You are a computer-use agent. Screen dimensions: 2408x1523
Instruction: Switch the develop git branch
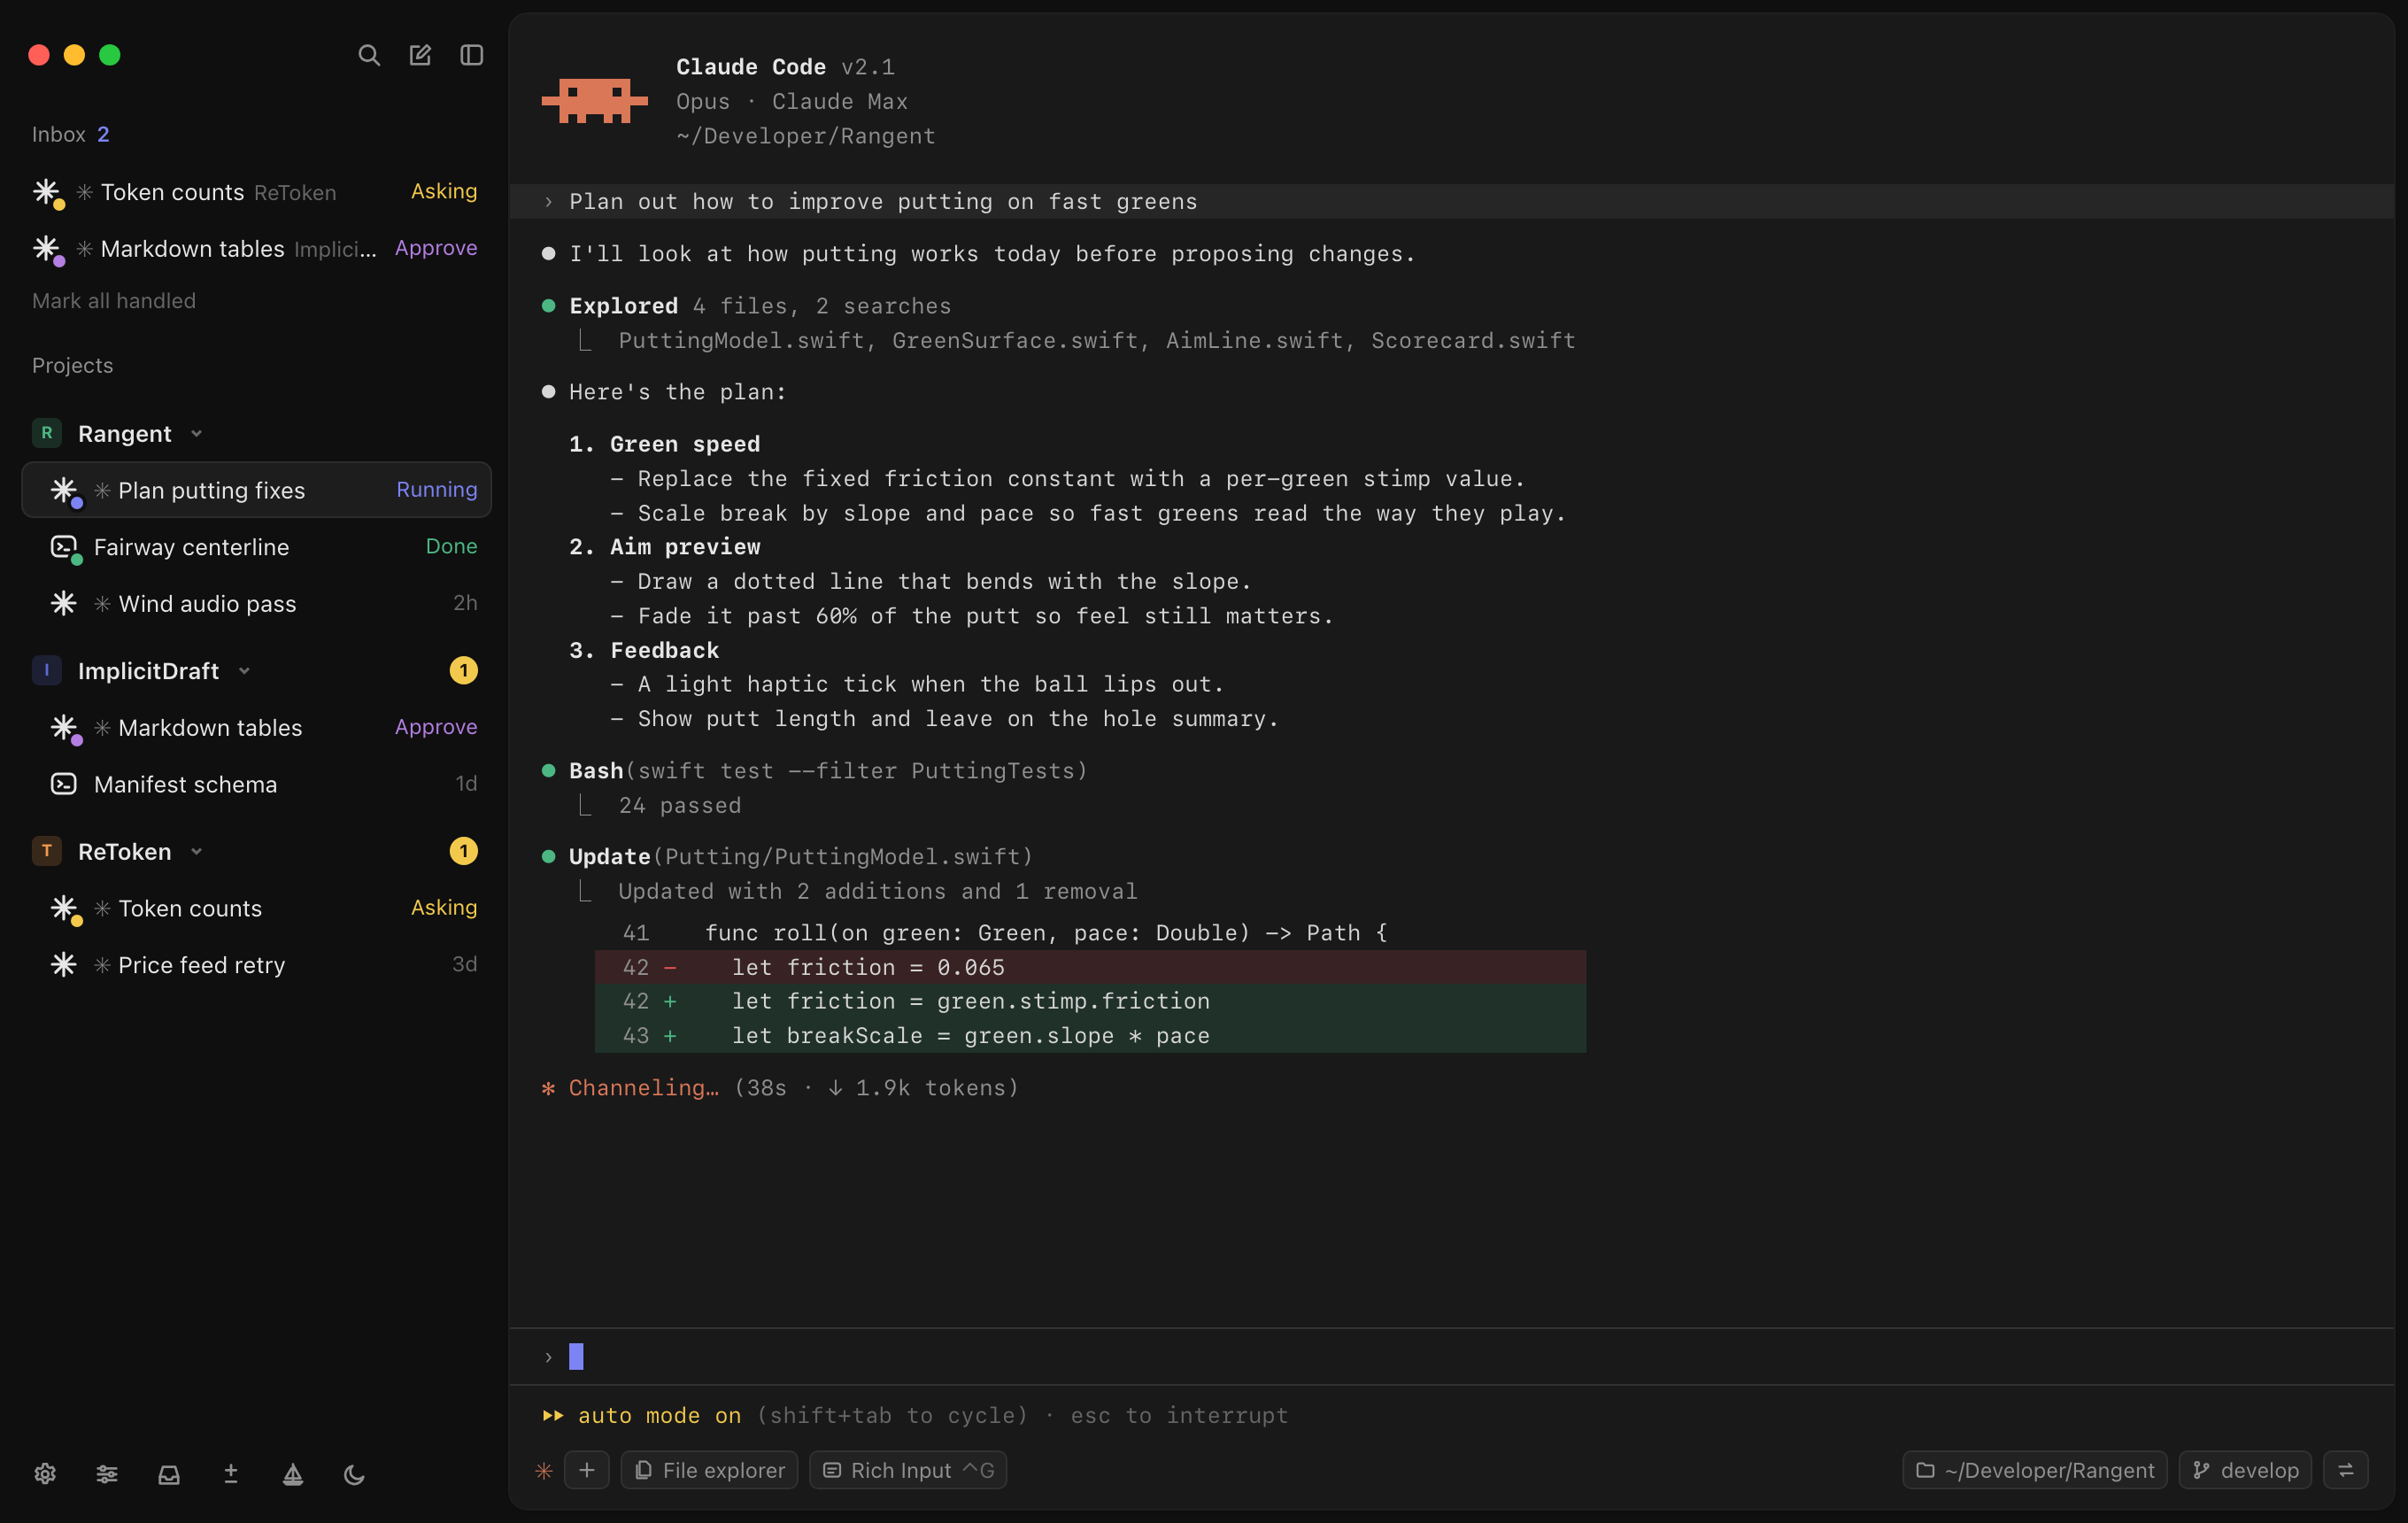tap(2245, 1470)
